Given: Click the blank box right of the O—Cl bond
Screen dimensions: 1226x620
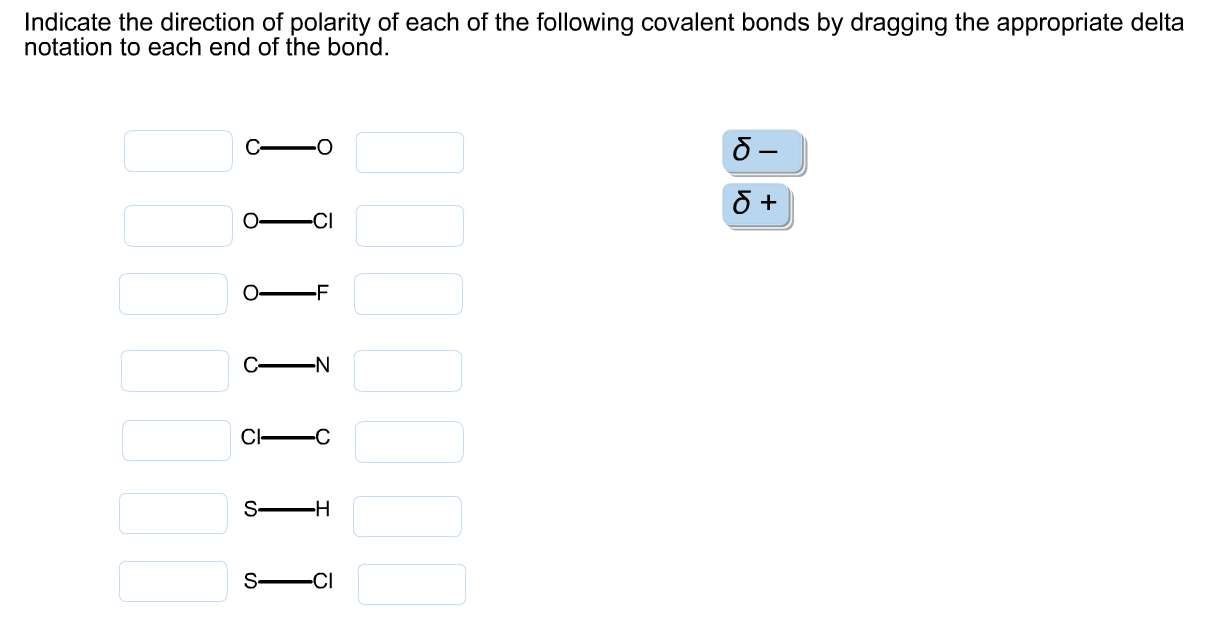Looking at the screenshot, I should (x=409, y=225).
